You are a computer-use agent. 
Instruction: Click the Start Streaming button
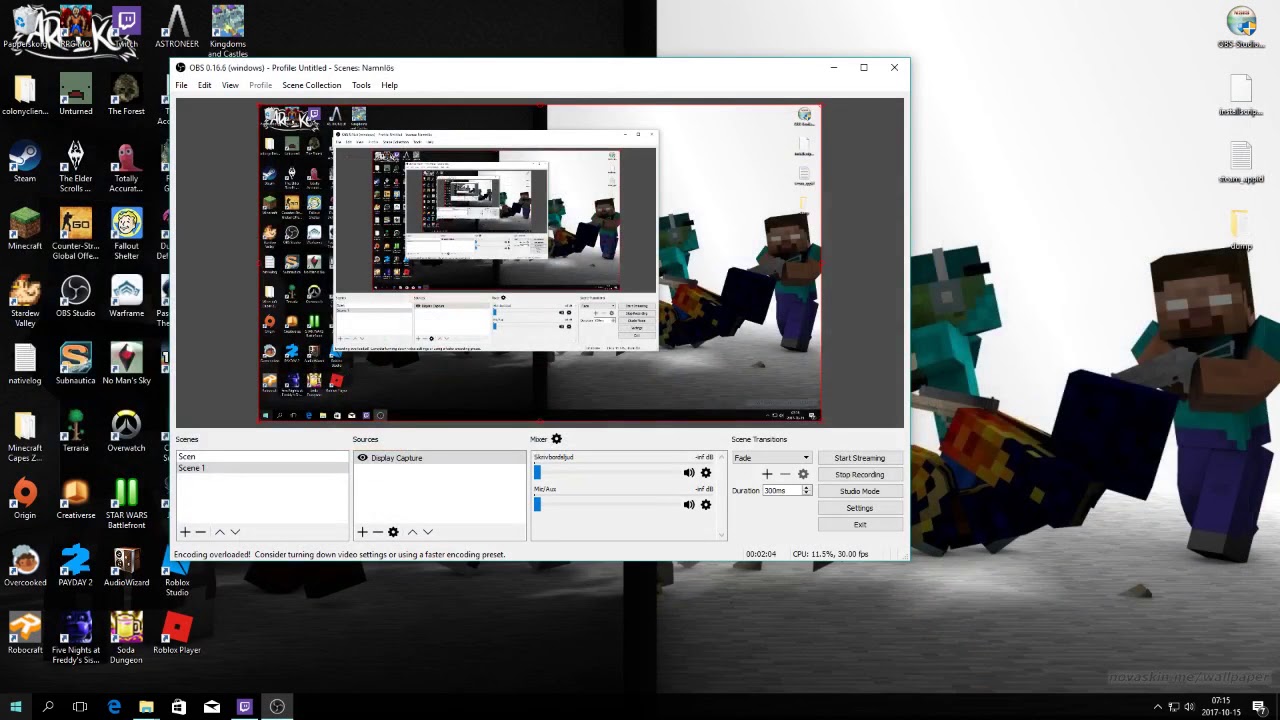860,458
